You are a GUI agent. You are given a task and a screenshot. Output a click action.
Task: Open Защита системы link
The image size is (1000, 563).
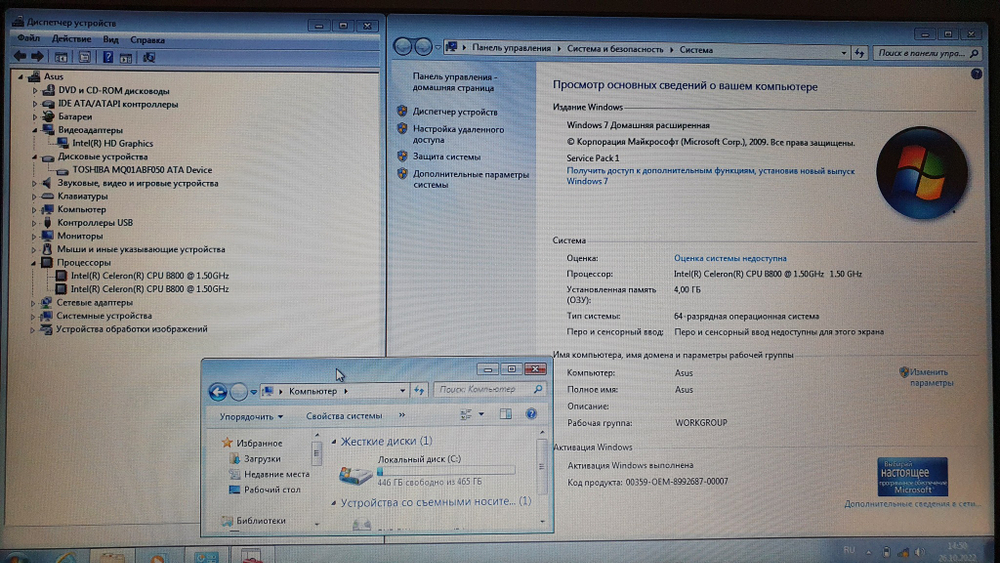(446, 156)
